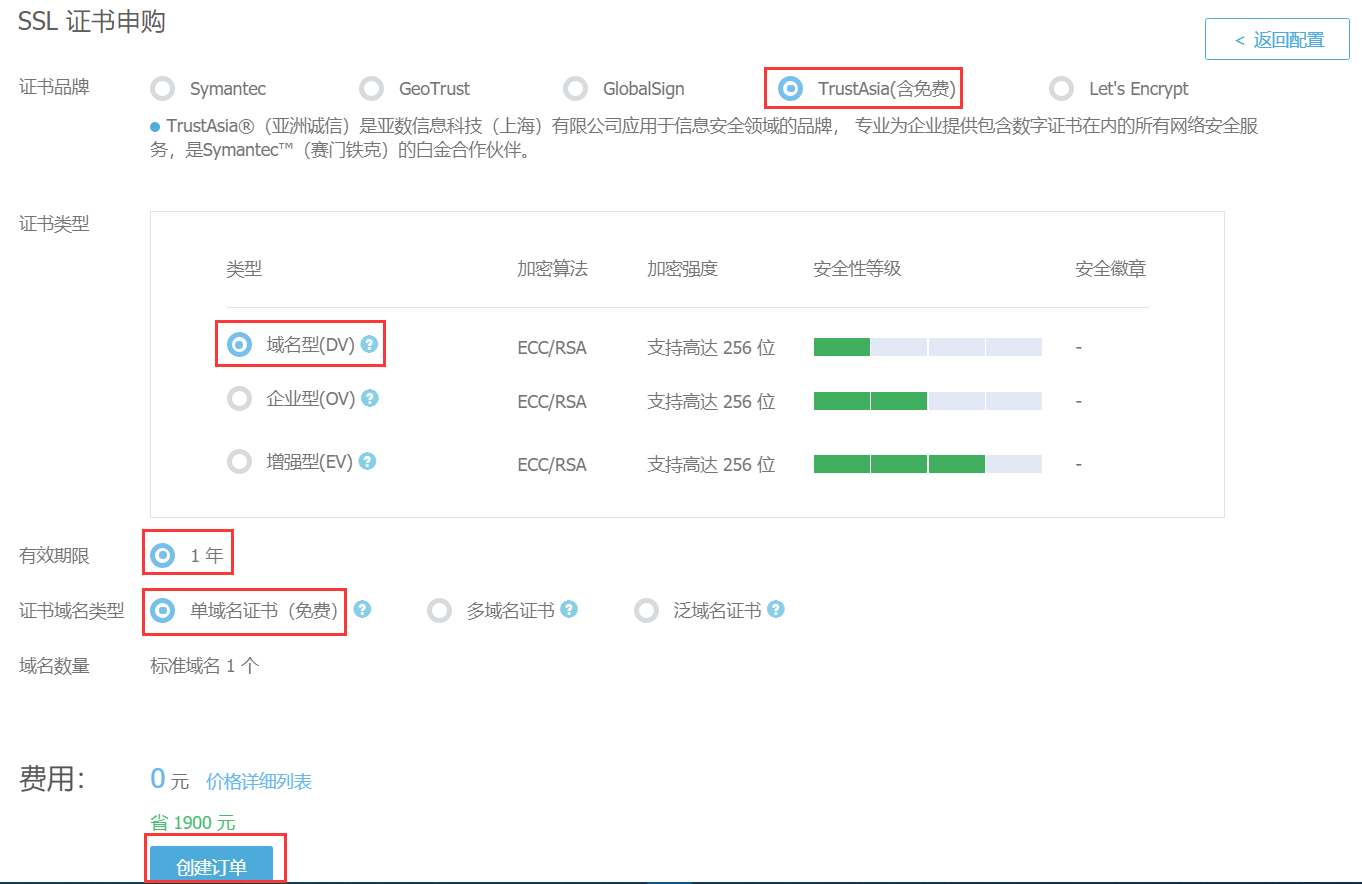The image size is (1362, 884).
Task: Click the 安全性等级 column header
Action: (x=857, y=269)
